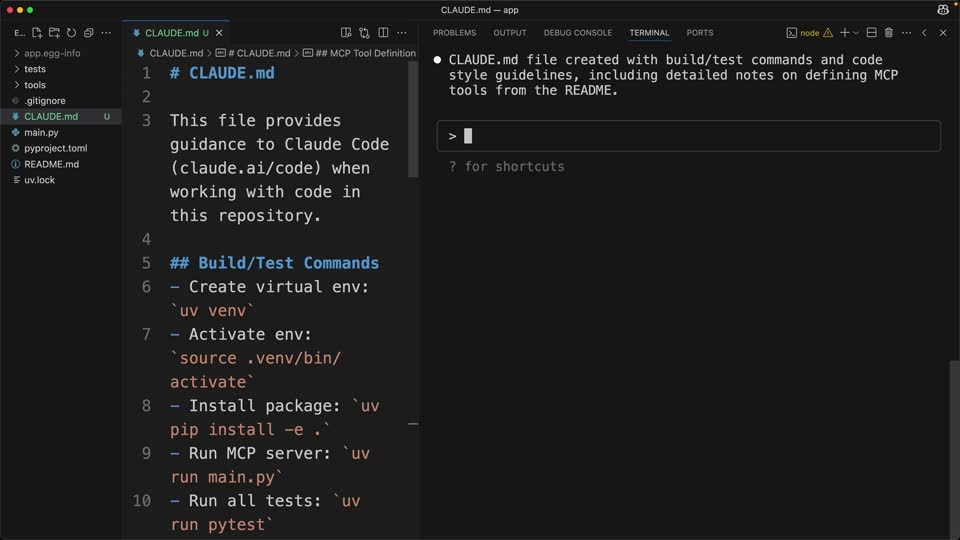Split the terminal panel
The height and width of the screenshot is (540, 960).
[871, 33]
